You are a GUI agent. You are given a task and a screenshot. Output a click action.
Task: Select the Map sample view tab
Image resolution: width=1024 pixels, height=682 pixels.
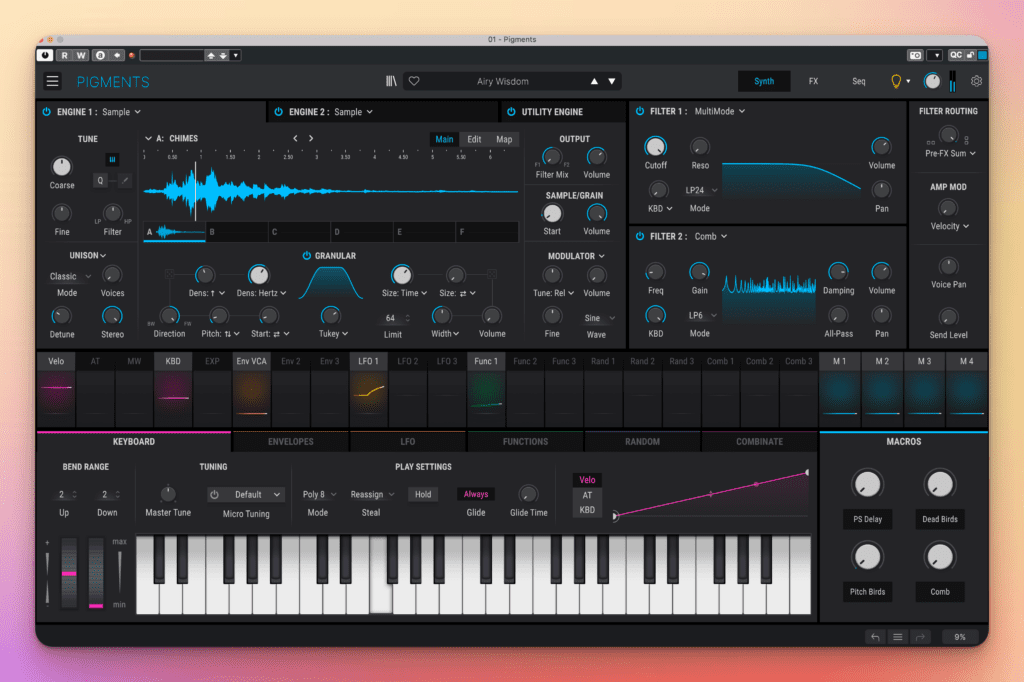pyautogui.click(x=504, y=139)
